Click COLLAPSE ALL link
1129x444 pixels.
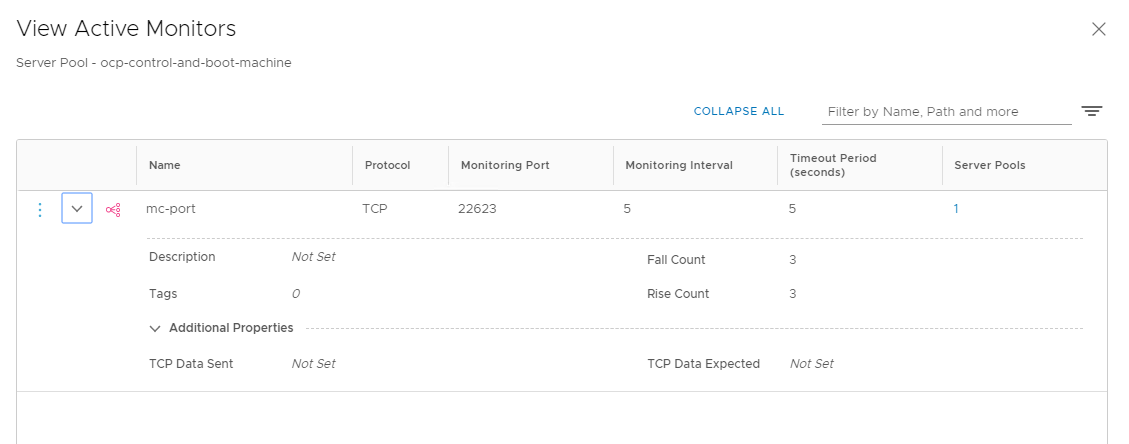pos(739,112)
